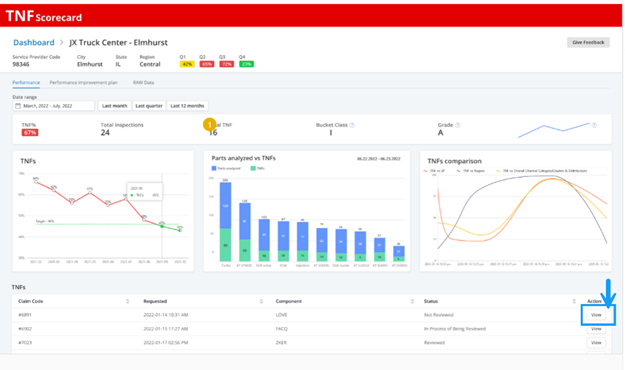Click the red Q2 65% quarter badge
Image resolution: width=625 pixels, height=370 pixels.
(206, 64)
